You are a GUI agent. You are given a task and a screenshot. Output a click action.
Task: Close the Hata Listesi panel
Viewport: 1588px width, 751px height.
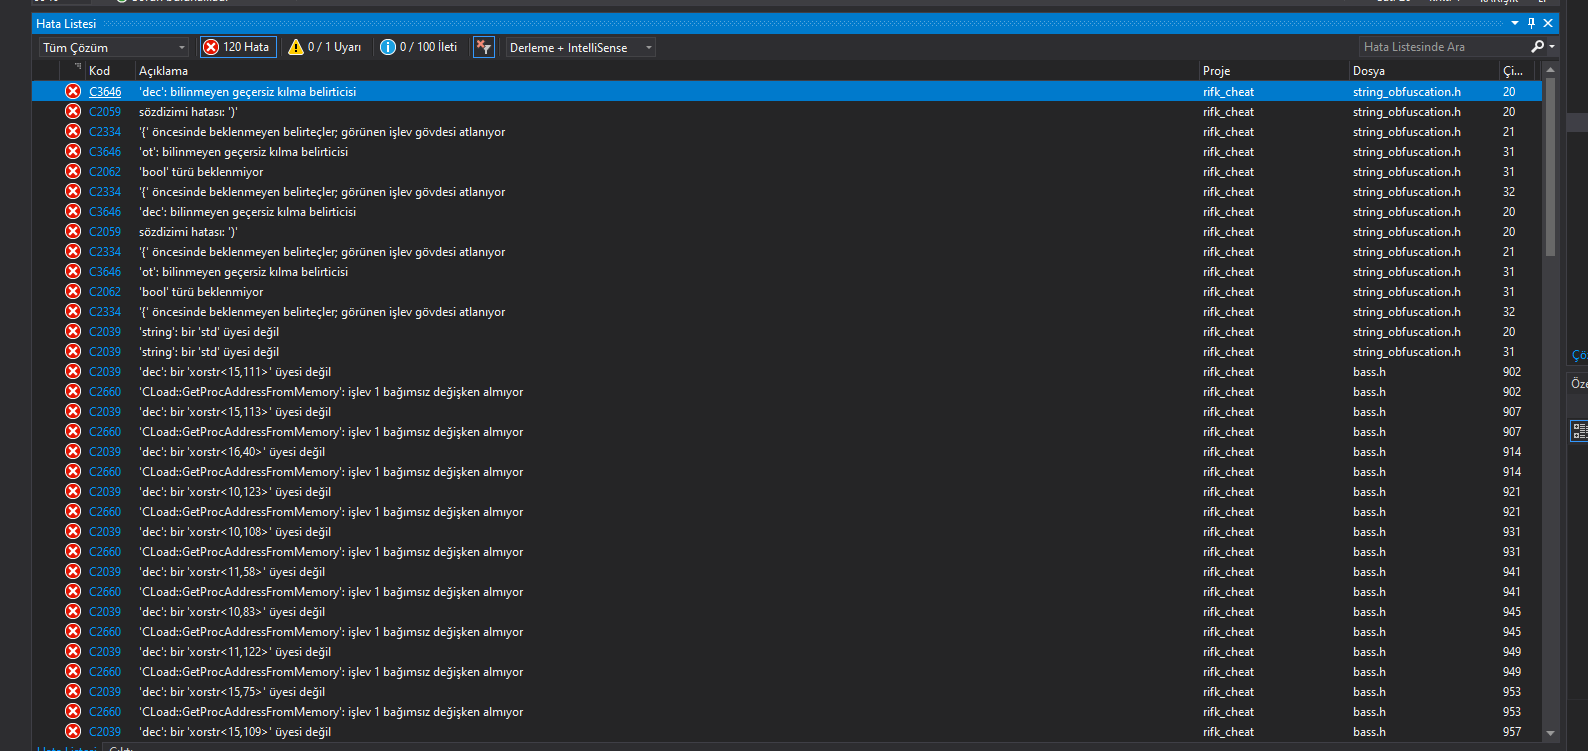[1548, 23]
